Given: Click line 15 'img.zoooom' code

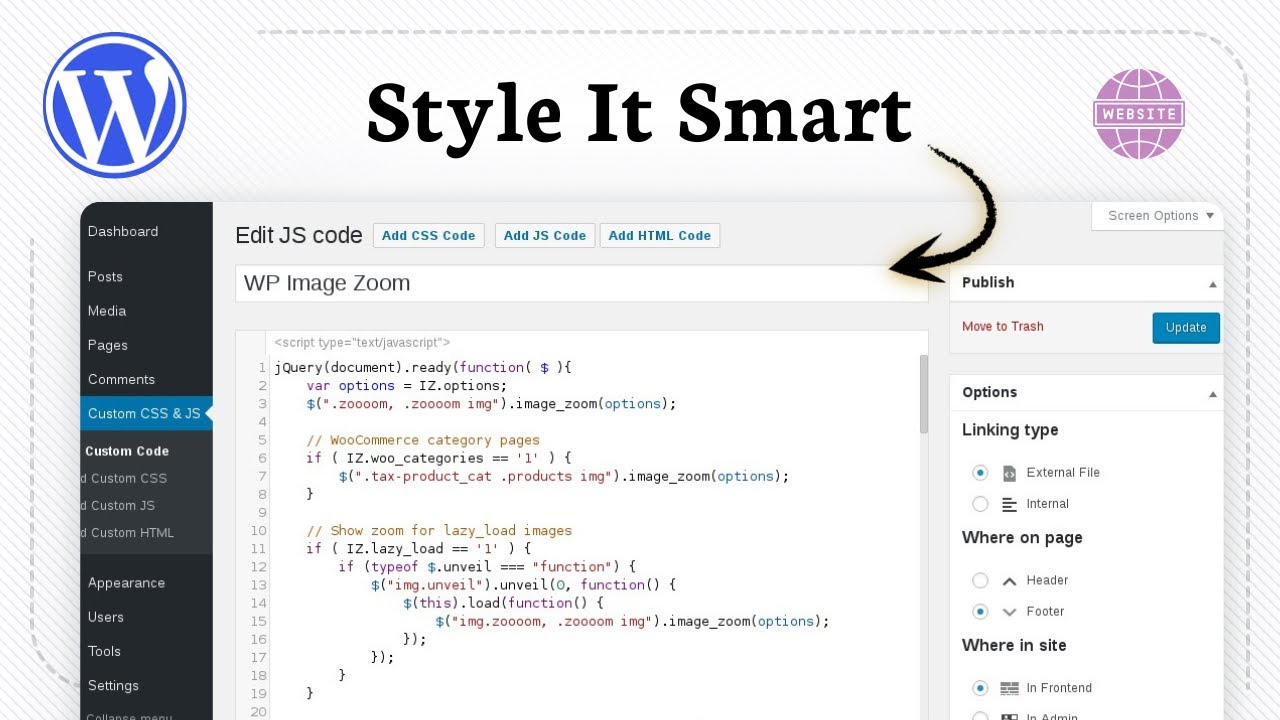Looking at the screenshot, I should pyautogui.click(x=632, y=621).
